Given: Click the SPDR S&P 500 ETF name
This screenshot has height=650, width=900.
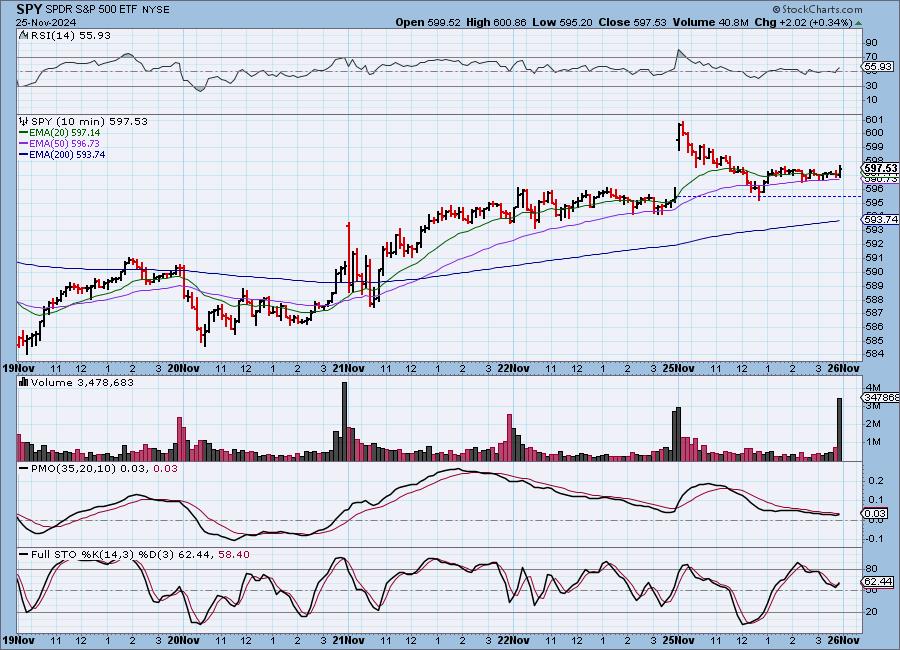Looking at the screenshot, I should (x=90, y=10).
